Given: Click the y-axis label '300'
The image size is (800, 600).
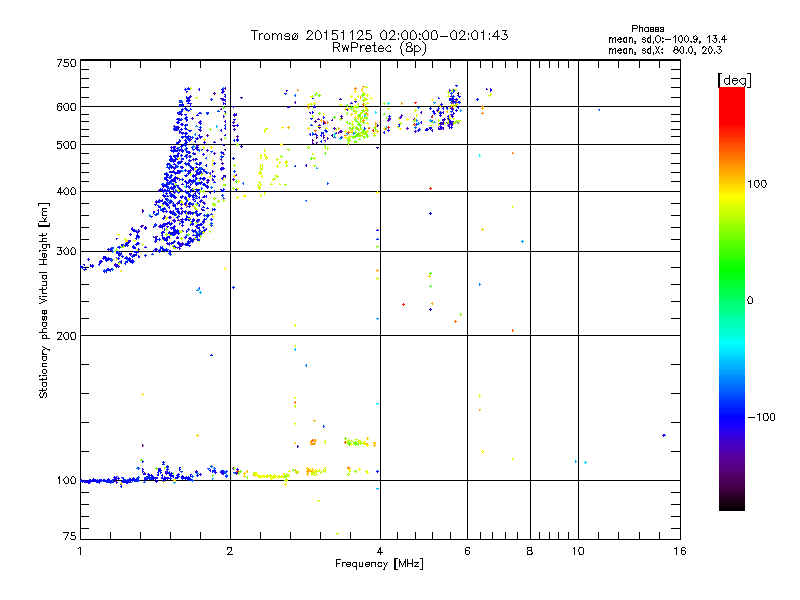Looking at the screenshot, I should 66,252.
